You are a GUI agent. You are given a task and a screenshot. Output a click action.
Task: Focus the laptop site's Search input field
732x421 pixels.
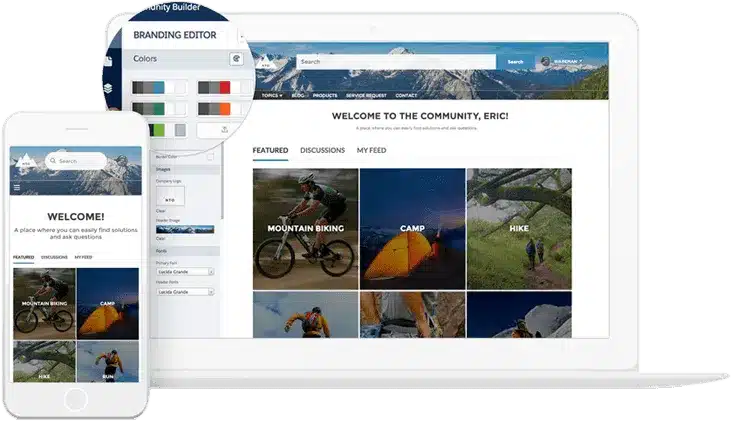[396, 62]
